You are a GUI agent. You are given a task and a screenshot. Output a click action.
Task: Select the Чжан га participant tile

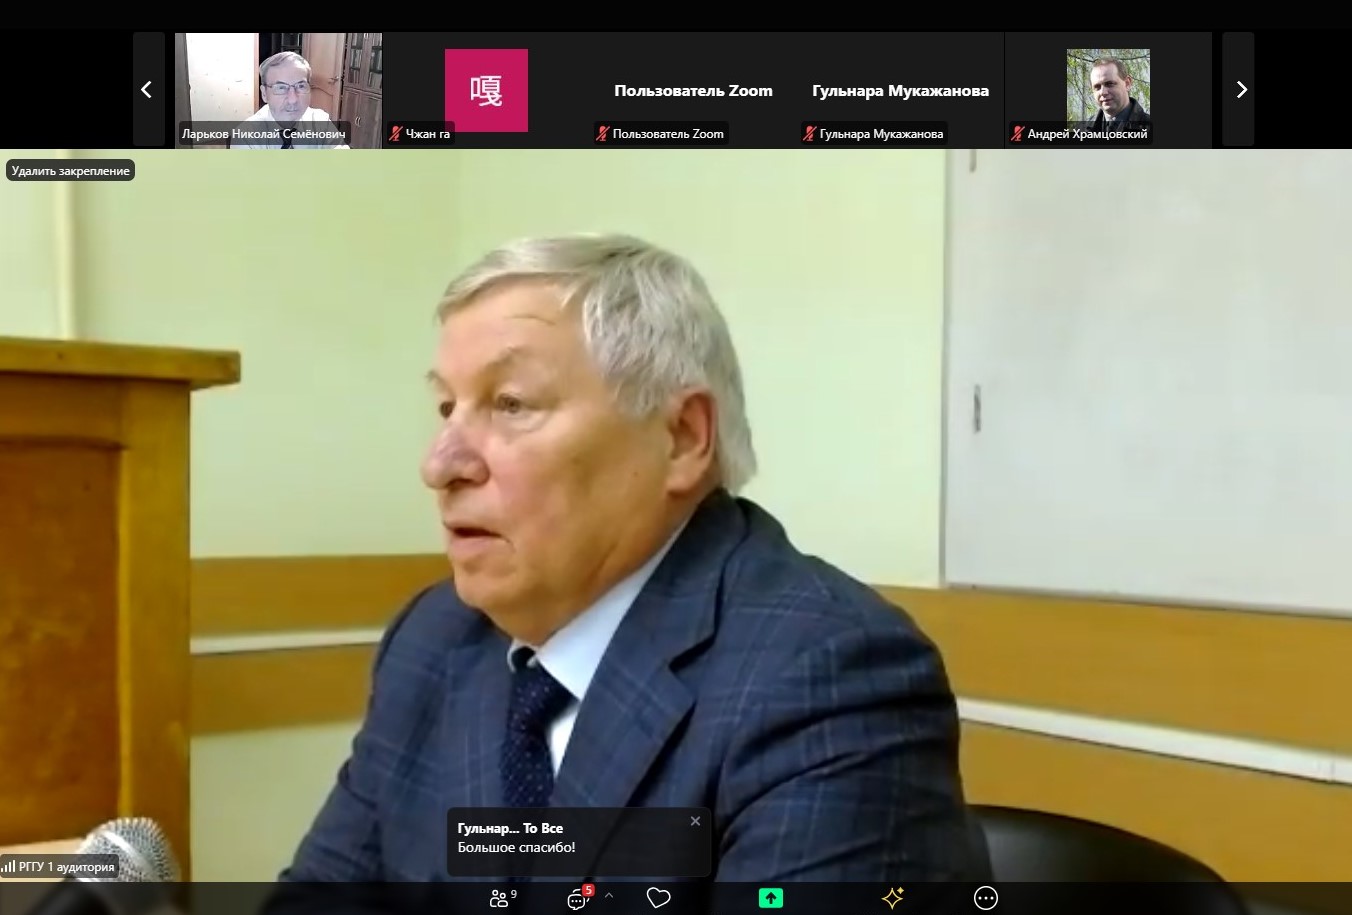point(486,90)
